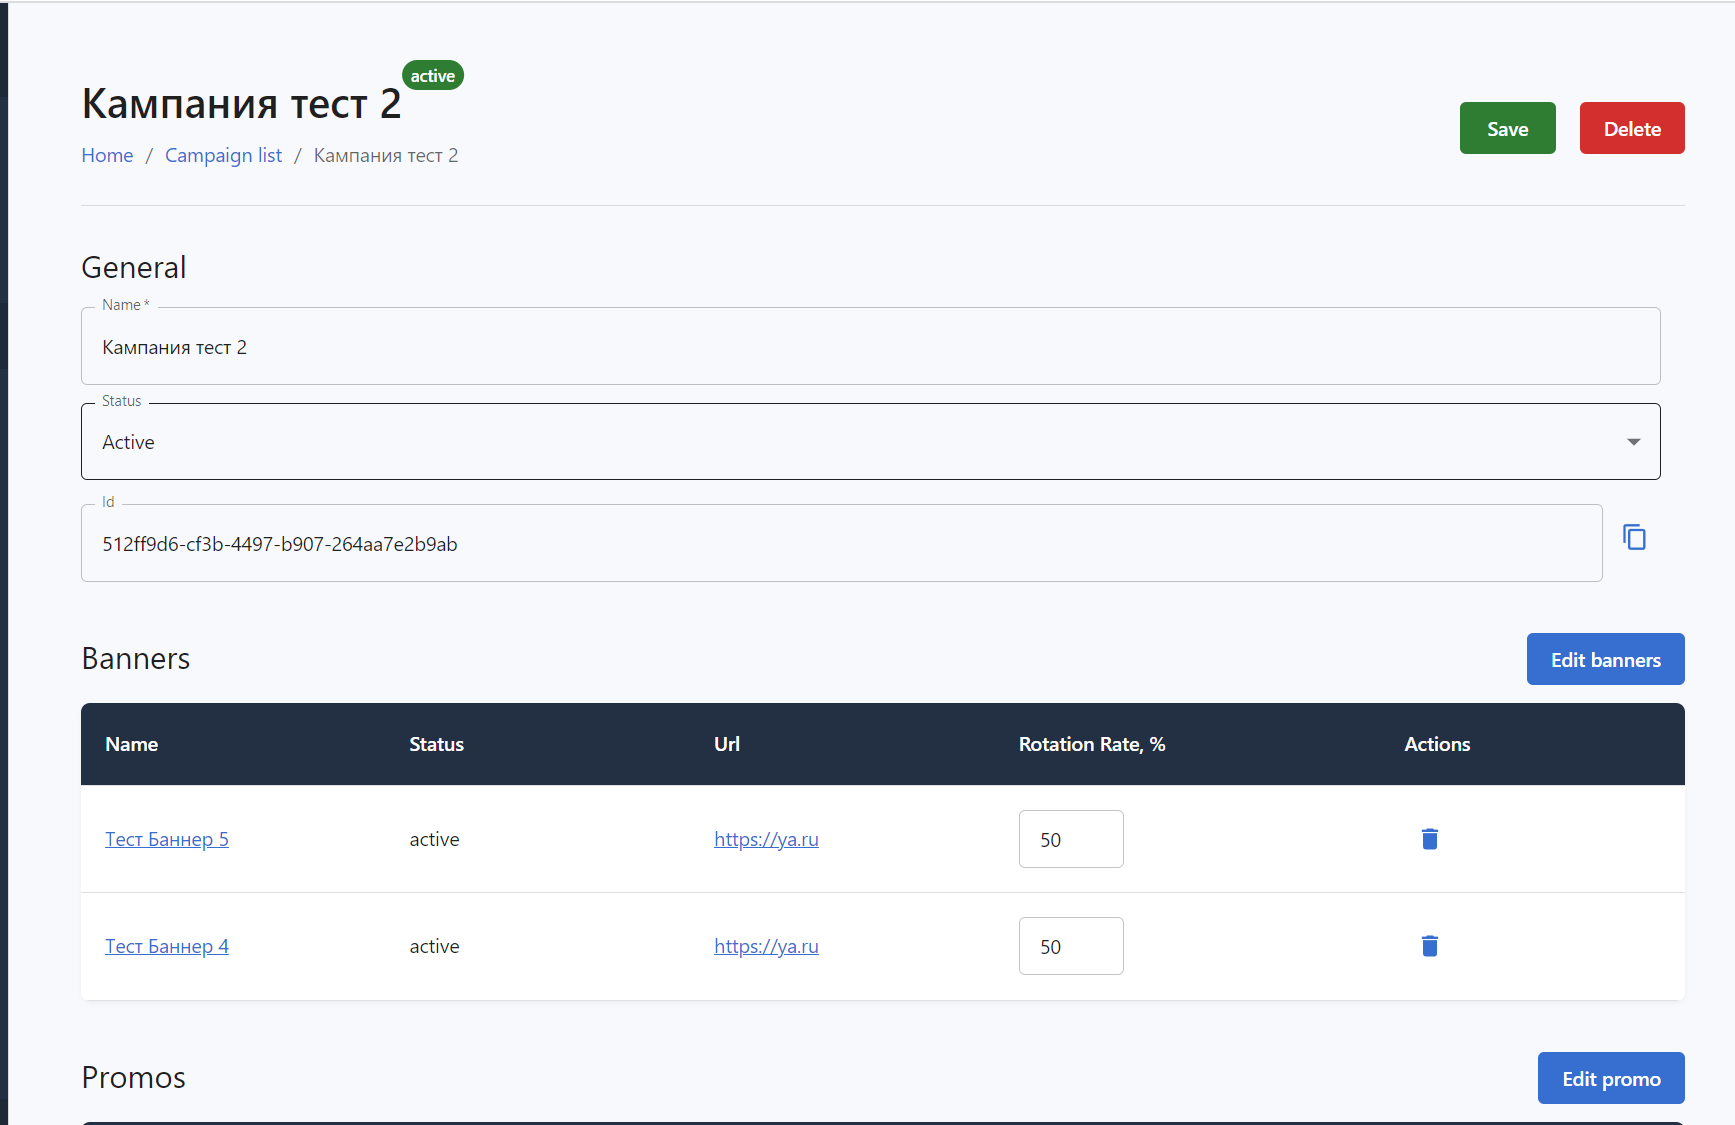The height and width of the screenshot is (1125, 1735).
Task: Delete Тест Баннер 5 with trash icon
Action: click(x=1429, y=839)
